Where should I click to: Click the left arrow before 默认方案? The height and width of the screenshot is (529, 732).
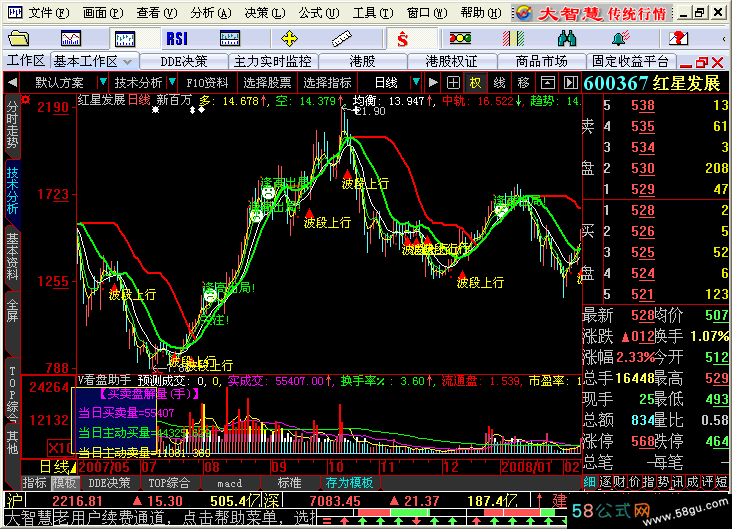click(13, 83)
